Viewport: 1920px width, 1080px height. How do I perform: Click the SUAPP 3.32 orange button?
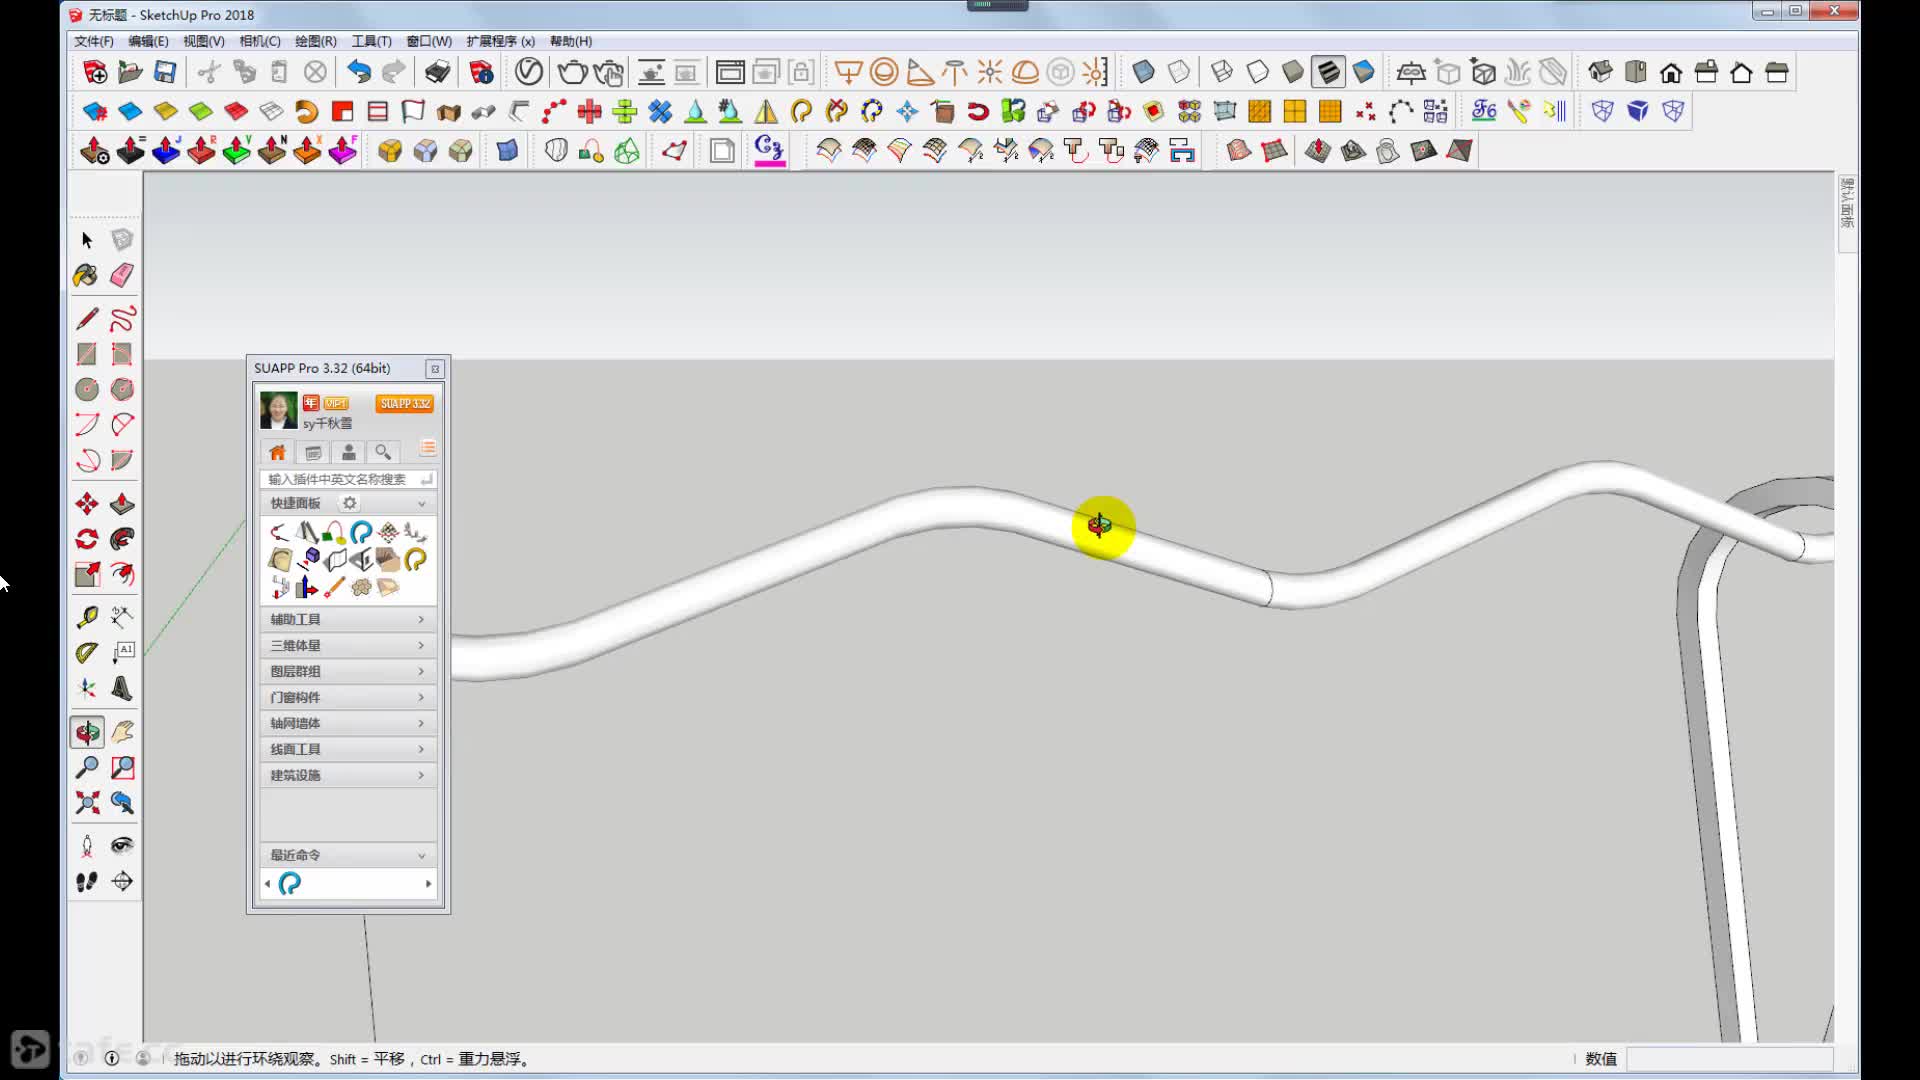click(404, 404)
